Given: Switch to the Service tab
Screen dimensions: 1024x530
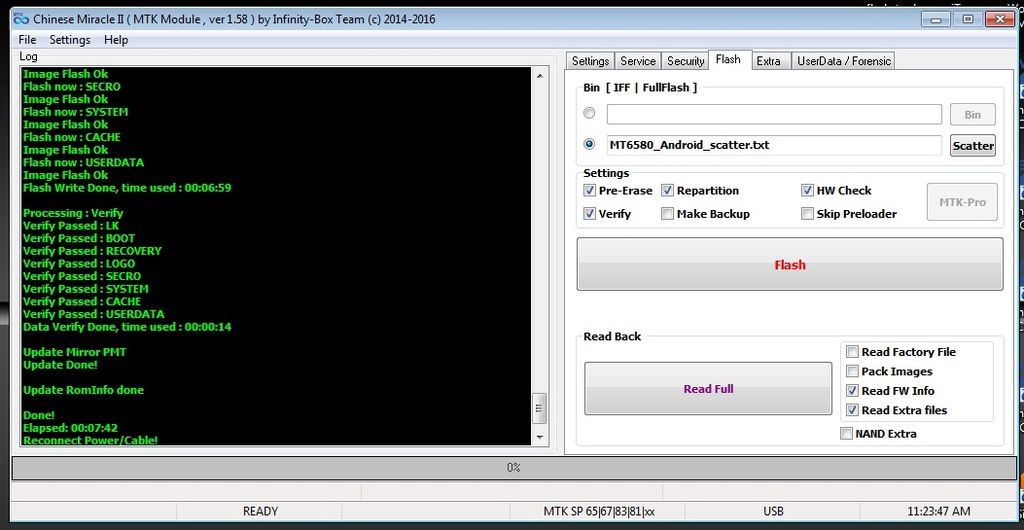Looking at the screenshot, I should point(637,61).
